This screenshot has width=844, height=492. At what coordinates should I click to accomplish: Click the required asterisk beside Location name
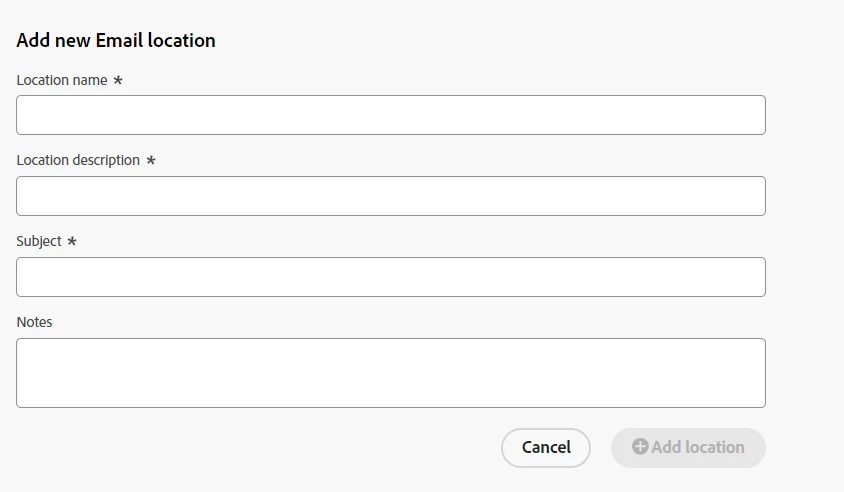pyautogui.click(x=118, y=80)
